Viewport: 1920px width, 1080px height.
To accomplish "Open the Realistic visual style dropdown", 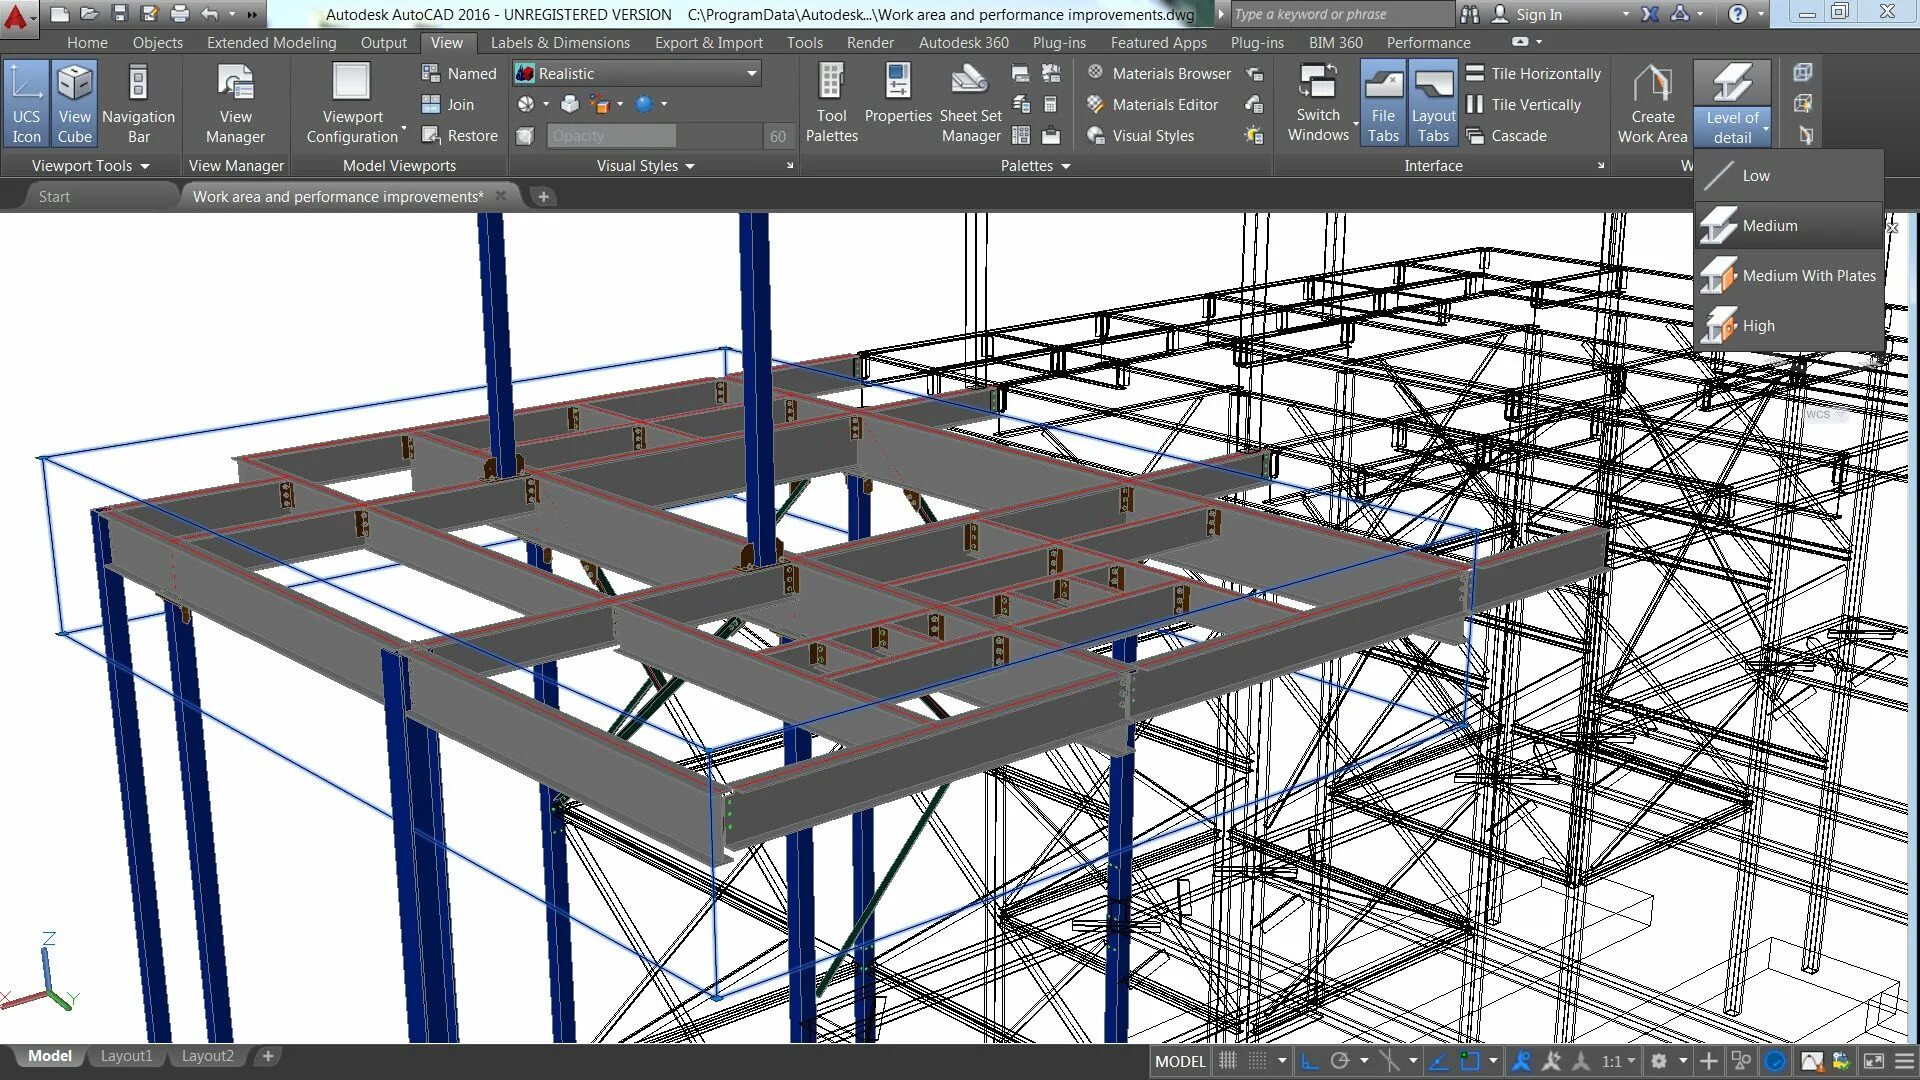I will [x=751, y=73].
